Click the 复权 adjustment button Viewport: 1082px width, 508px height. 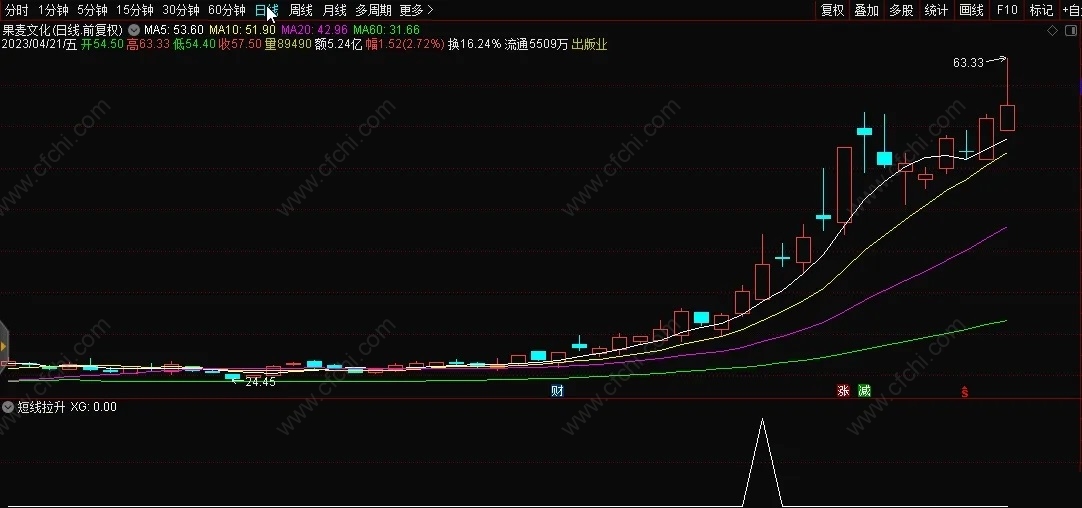[x=832, y=10]
